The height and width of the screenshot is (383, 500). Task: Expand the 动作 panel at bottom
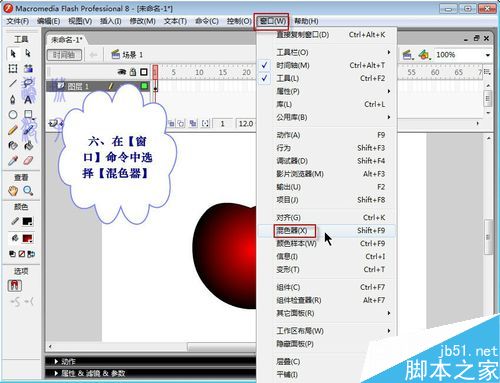[x=56, y=361]
